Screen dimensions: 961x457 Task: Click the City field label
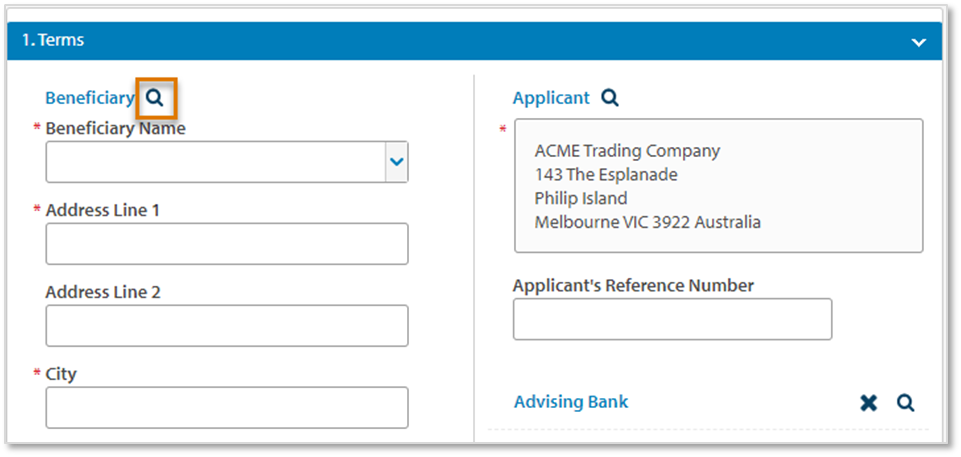(61, 374)
